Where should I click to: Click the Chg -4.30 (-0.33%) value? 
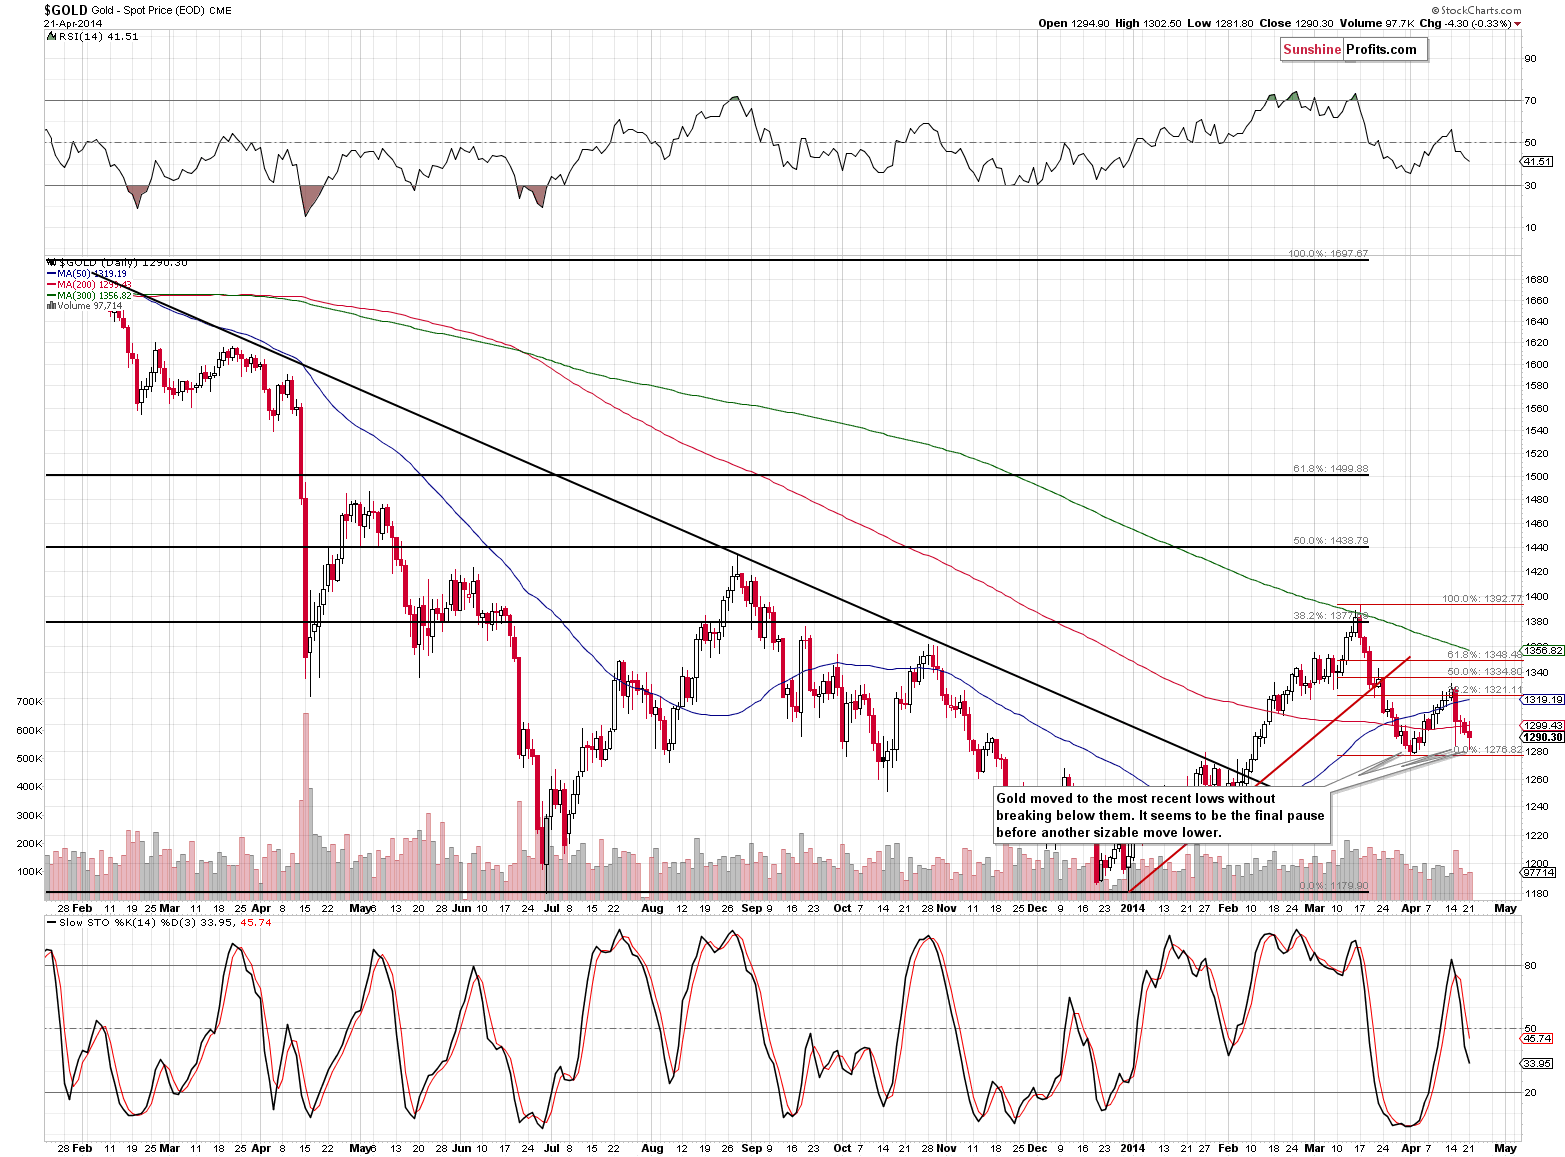tap(1464, 24)
